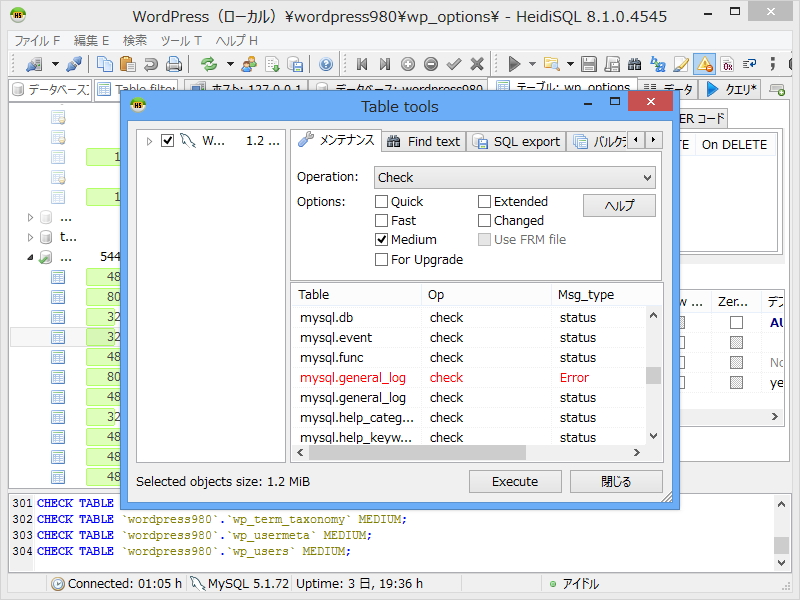Select the mysql.event result row
This screenshot has width=800, height=600.
(x=468, y=338)
